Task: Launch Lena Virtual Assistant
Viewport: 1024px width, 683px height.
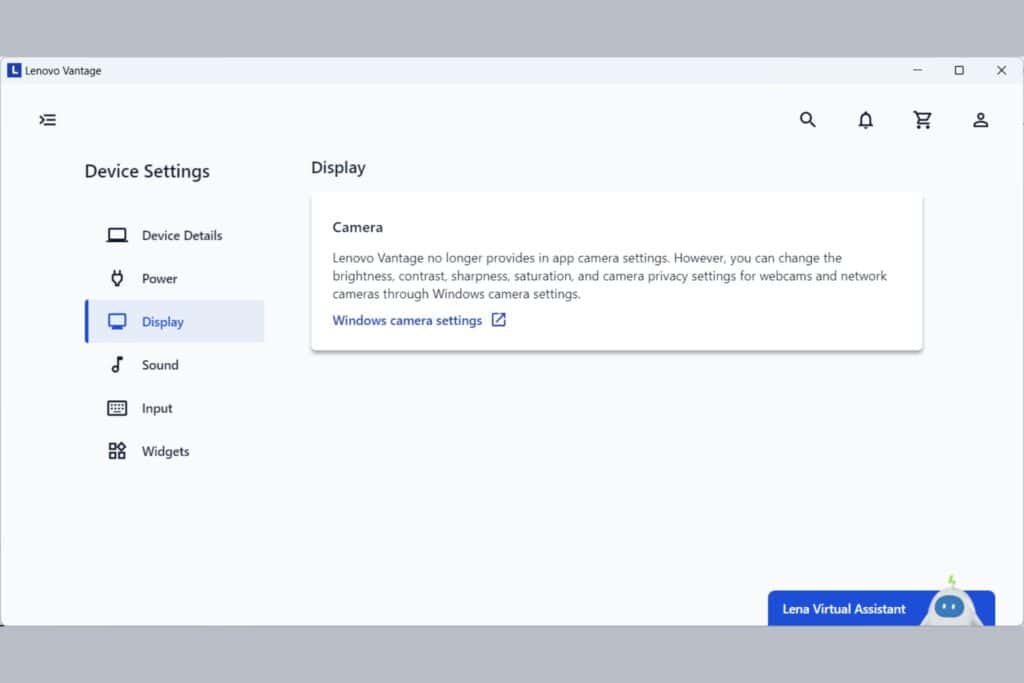Action: click(x=844, y=608)
